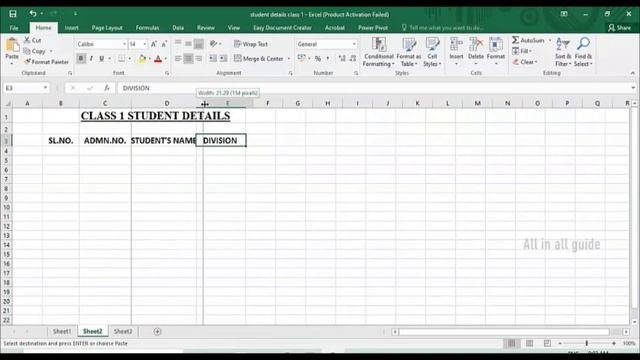Image resolution: width=640 pixels, height=360 pixels.
Task: Open Format as Table gallery
Action: coord(409,52)
